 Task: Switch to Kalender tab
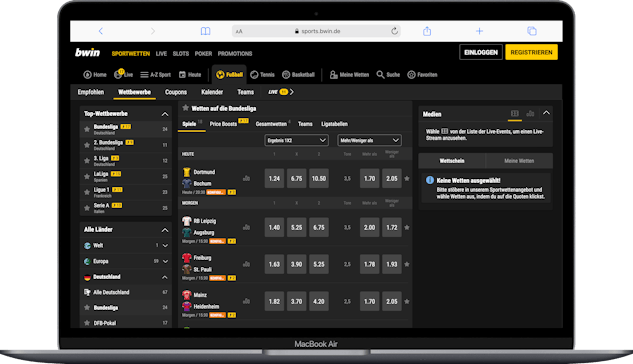[x=212, y=92]
